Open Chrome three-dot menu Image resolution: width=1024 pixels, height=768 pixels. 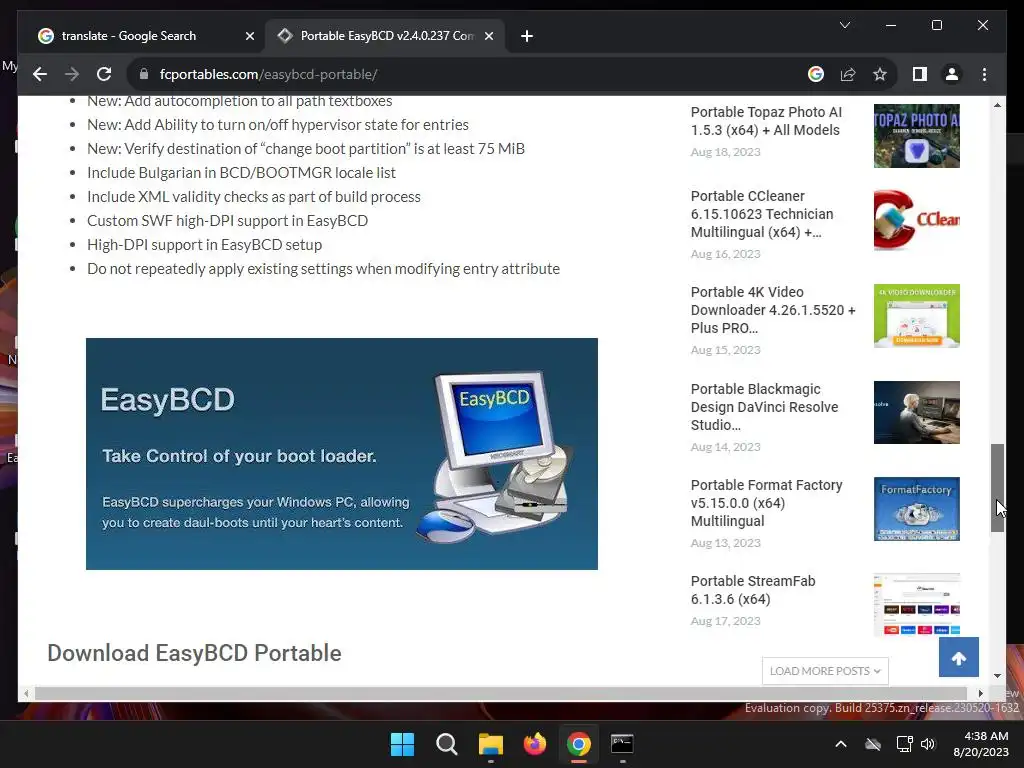(x=984, y=74)
